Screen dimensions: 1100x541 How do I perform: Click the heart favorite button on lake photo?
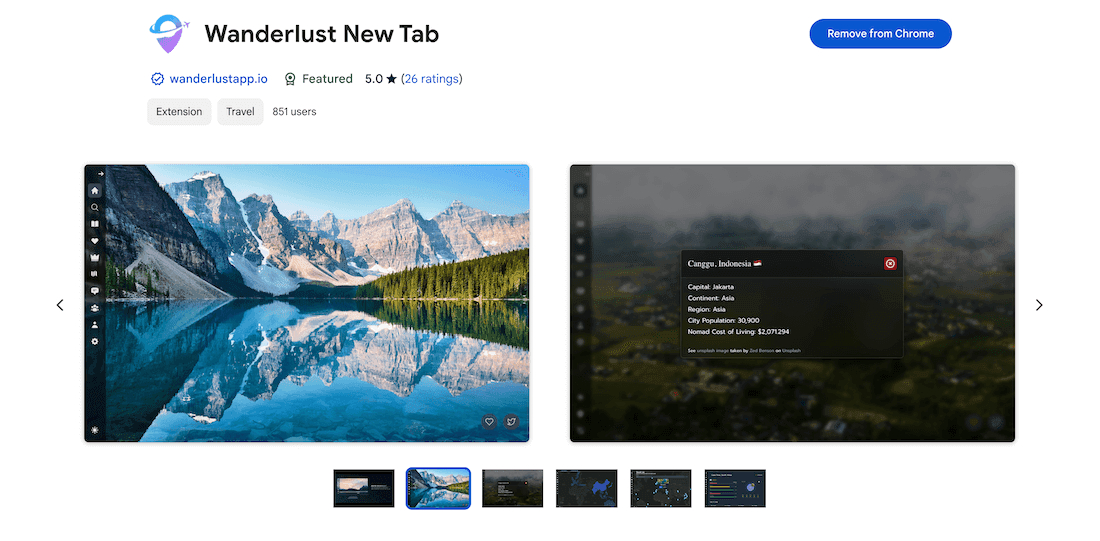(490, 421)
